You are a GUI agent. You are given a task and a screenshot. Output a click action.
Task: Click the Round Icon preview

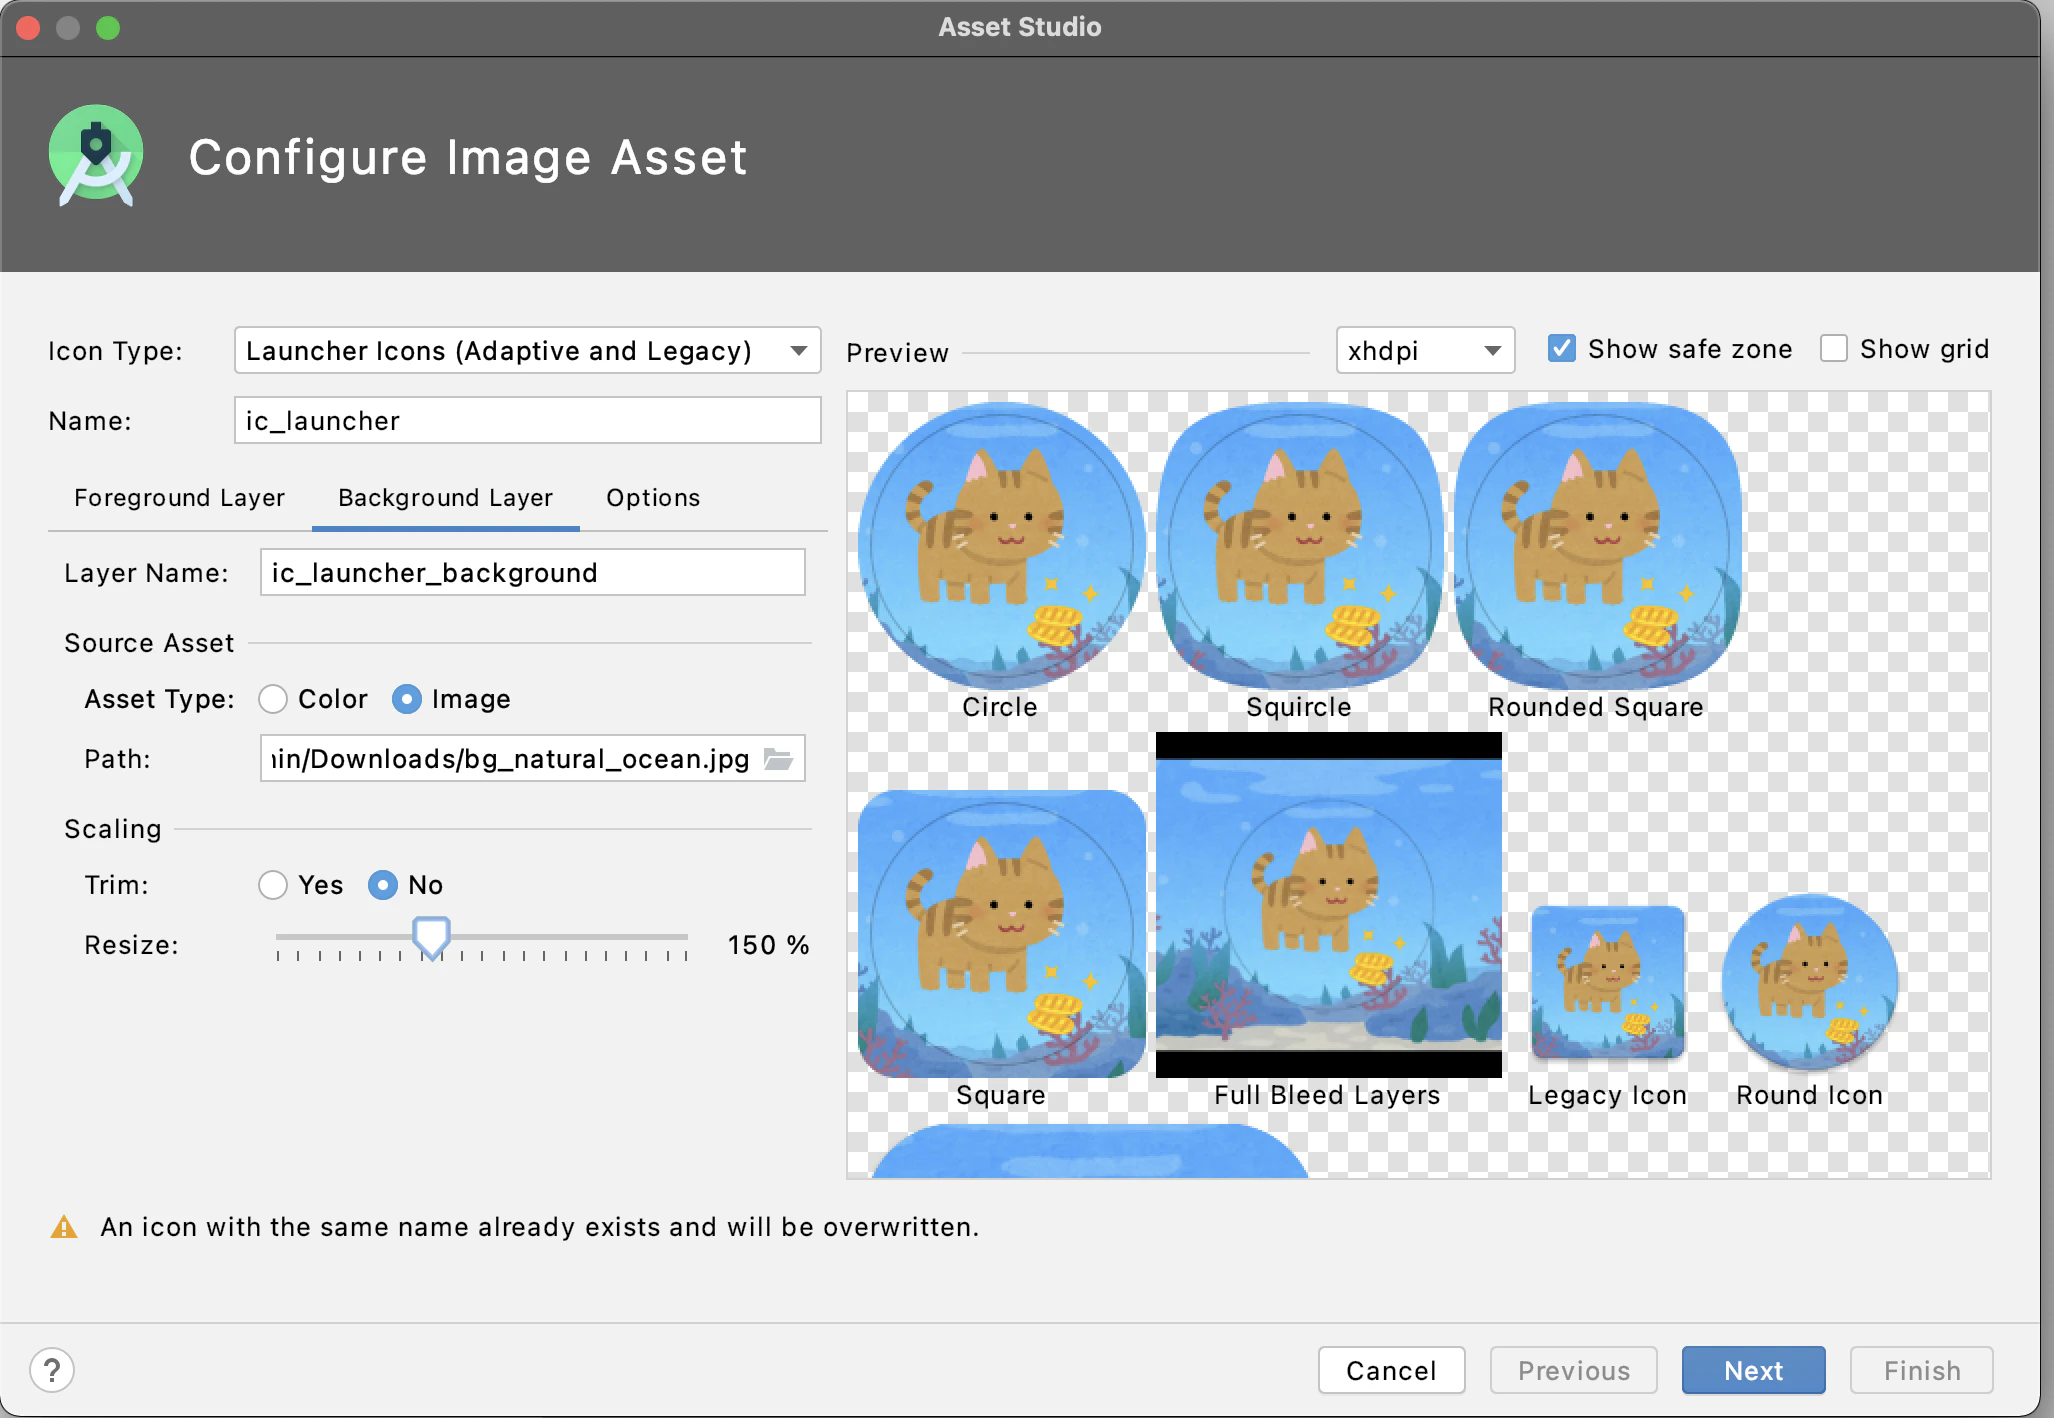tap(1810, 981)
